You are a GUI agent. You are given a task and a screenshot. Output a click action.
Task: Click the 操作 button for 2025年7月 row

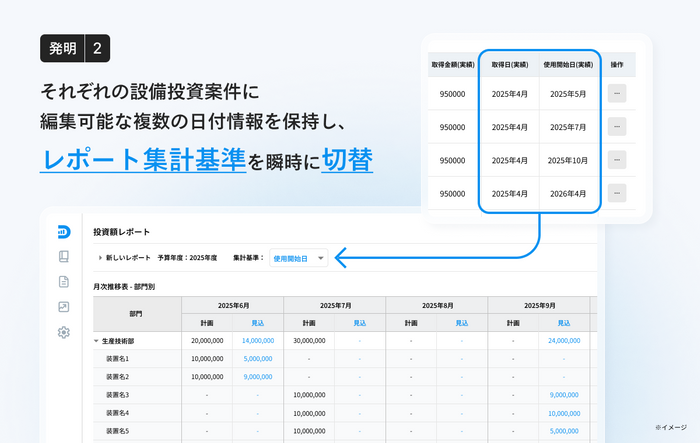[617, 126]
